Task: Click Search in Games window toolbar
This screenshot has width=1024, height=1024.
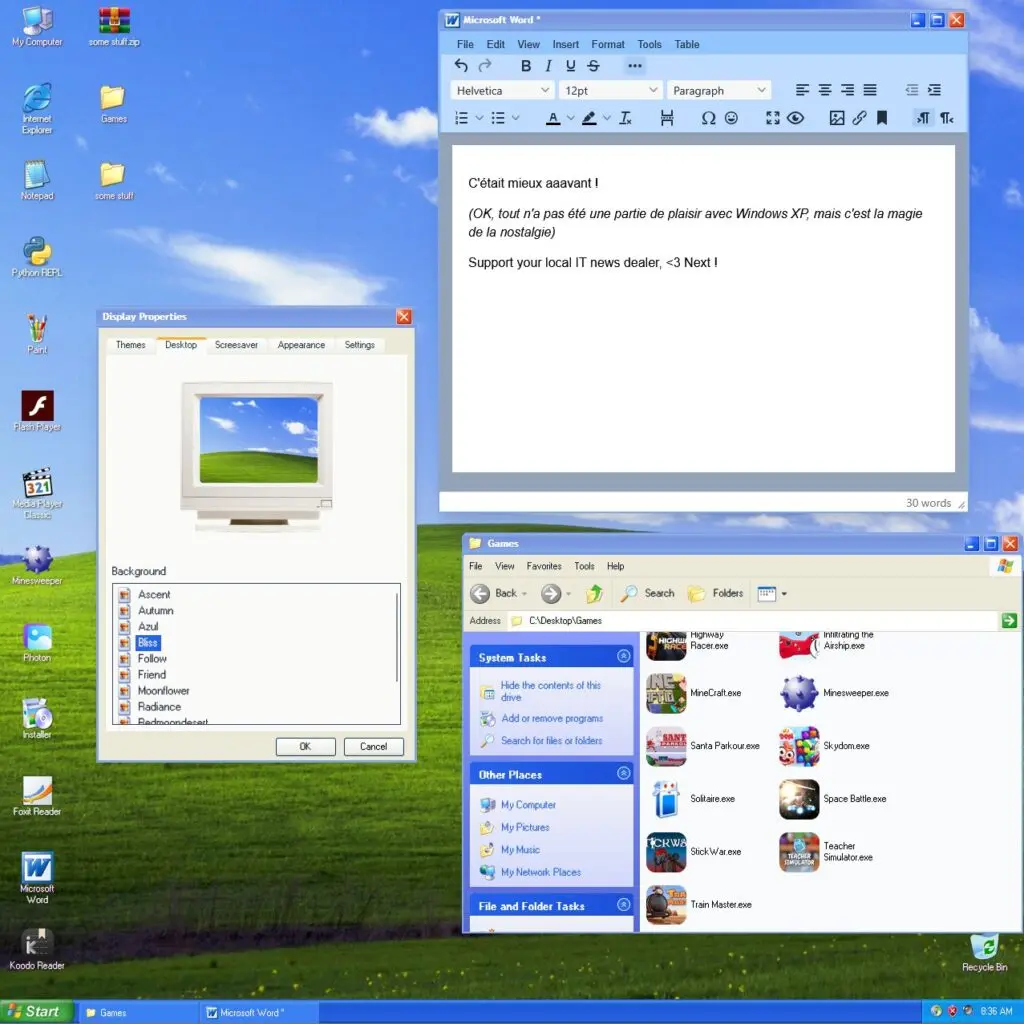Action: 647,593
